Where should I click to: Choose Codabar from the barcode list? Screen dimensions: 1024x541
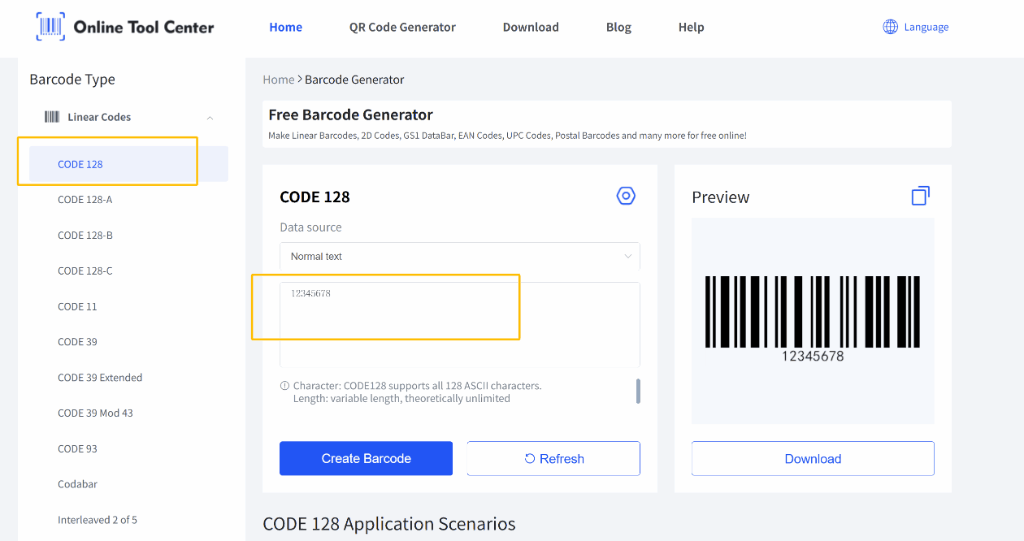point(77,484)
